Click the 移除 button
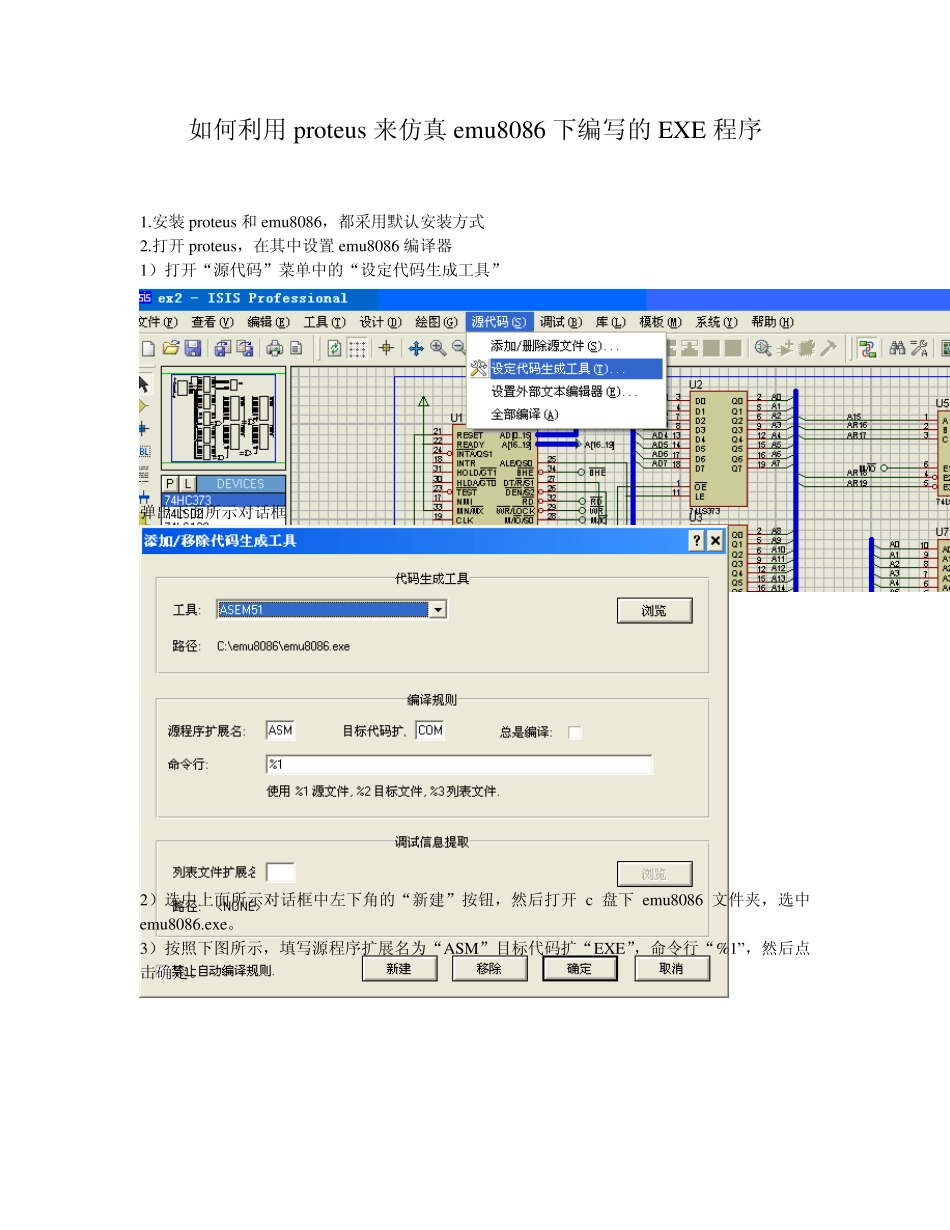The image size is (950, 1230). 489,969
